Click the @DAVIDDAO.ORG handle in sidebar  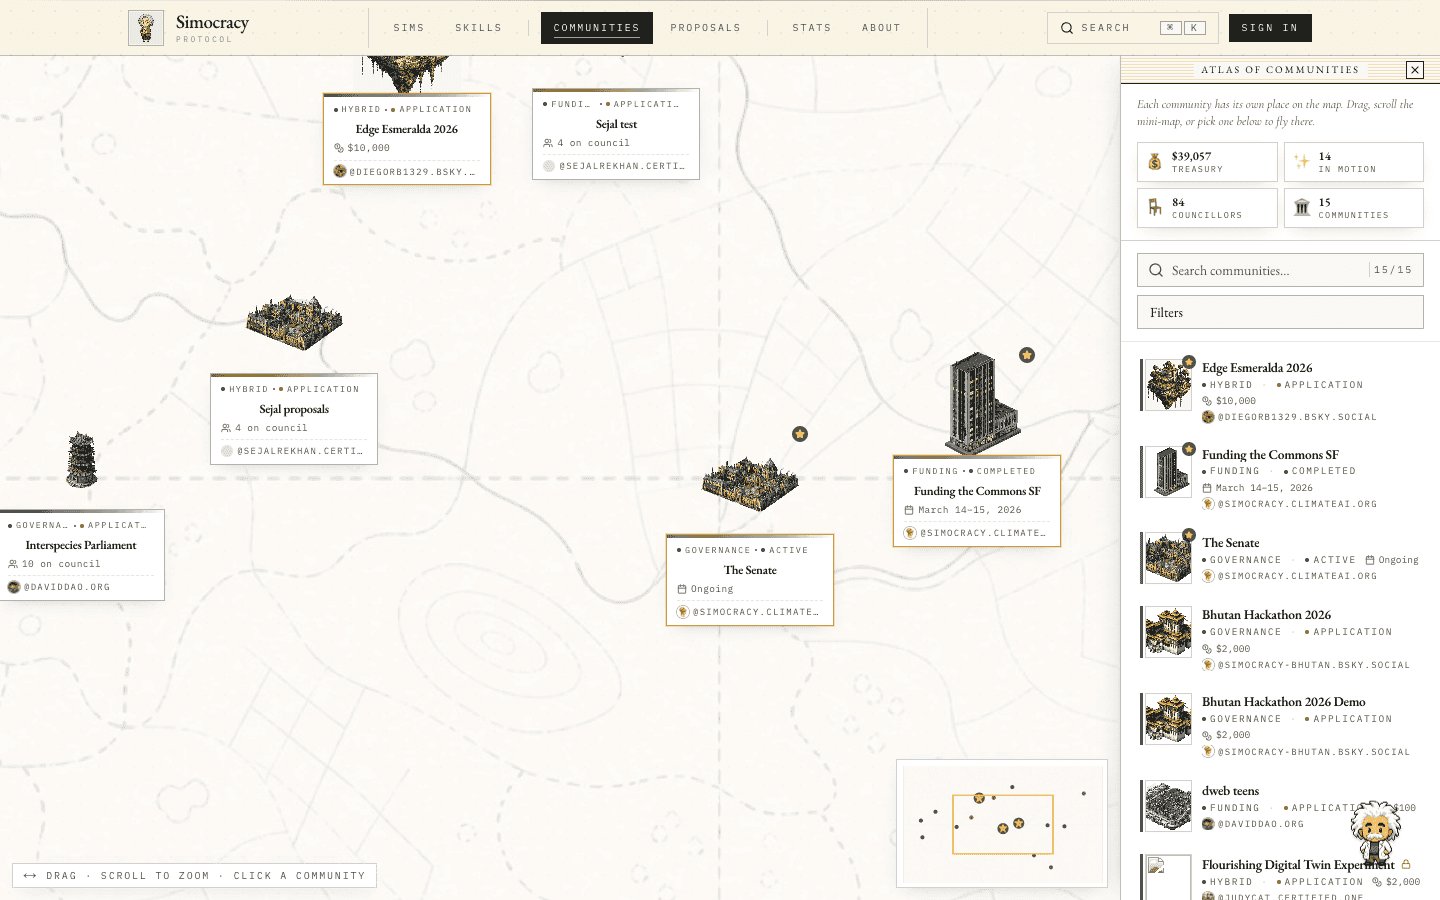pyautogui.click(x=1261, y=824)
